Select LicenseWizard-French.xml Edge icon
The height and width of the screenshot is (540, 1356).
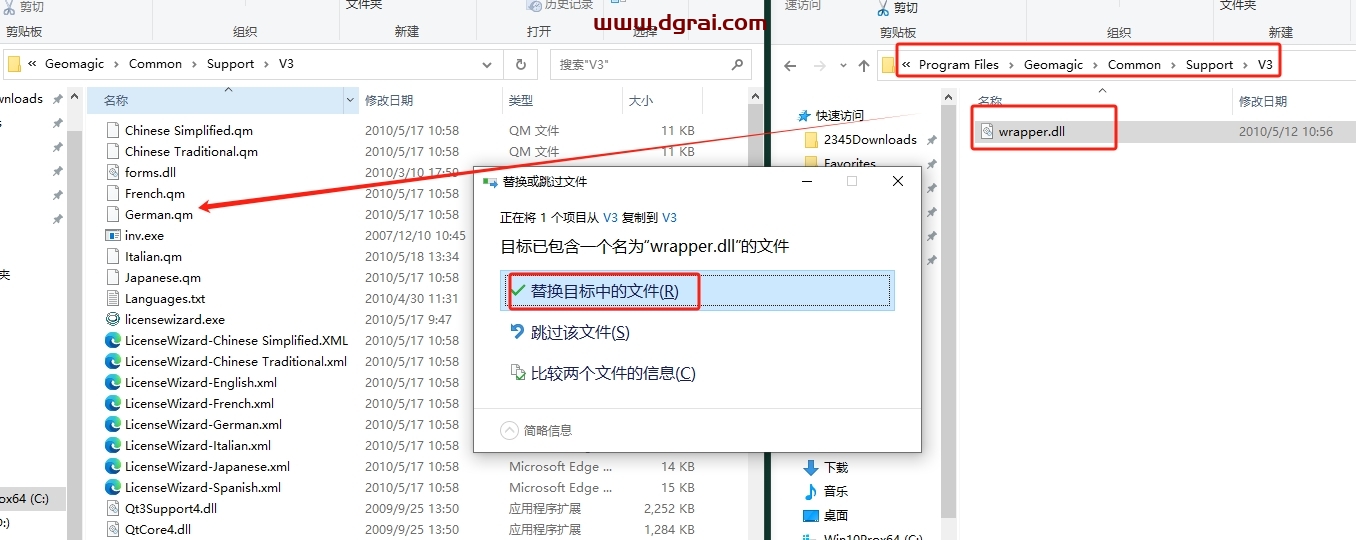pos(113,403)
